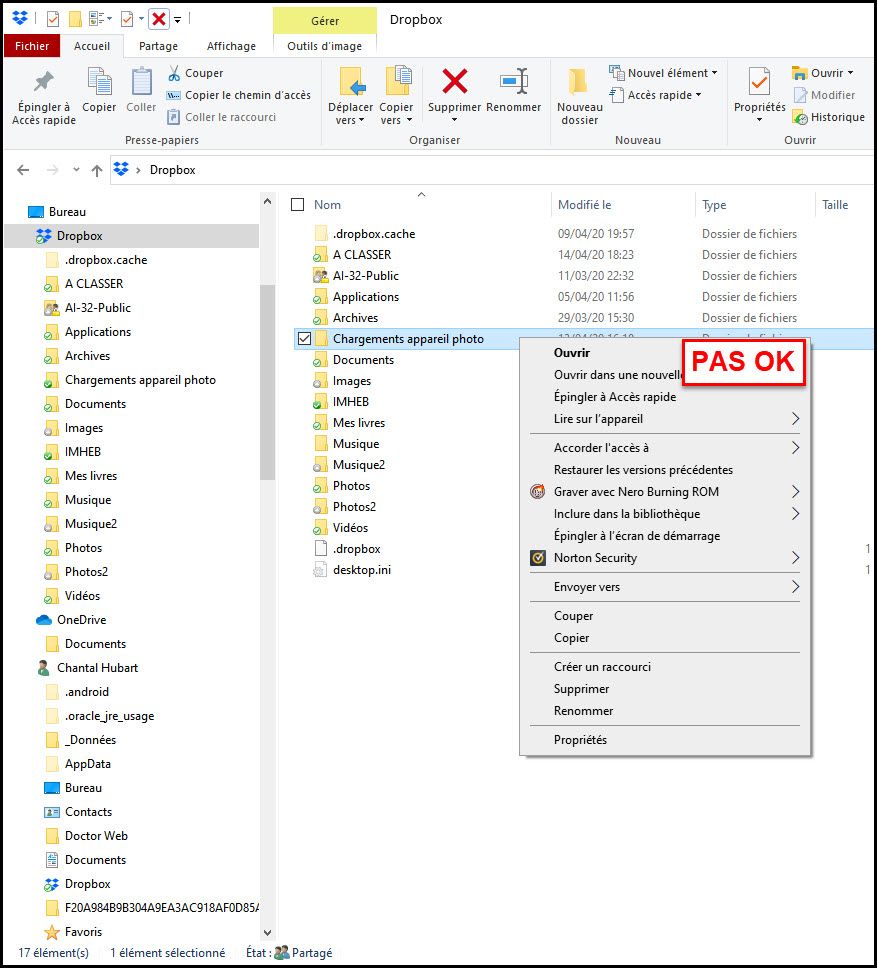This screenshot has height=968, width=877.
Task: Click the back navigation arrow
Action: pos(23,170)
